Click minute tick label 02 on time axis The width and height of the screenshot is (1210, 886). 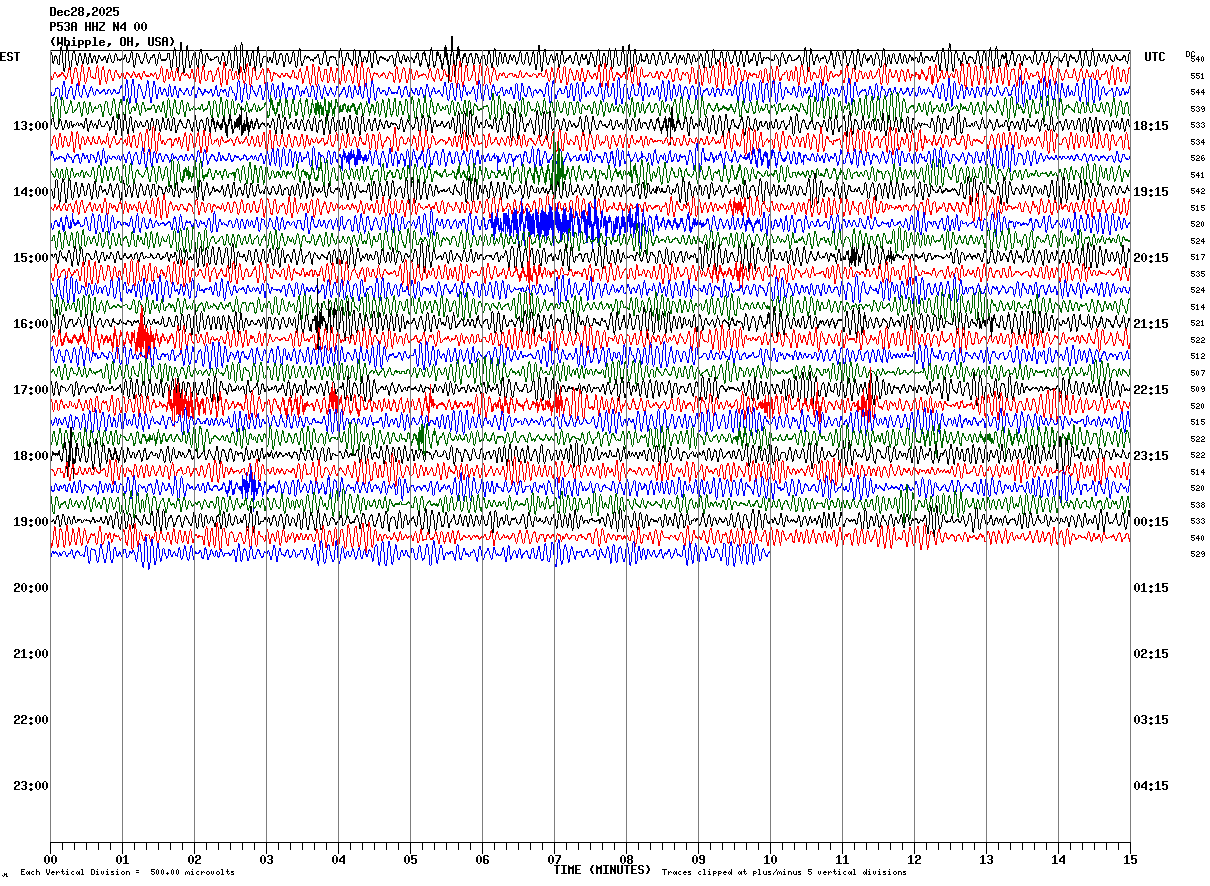[x=194, y=859]
